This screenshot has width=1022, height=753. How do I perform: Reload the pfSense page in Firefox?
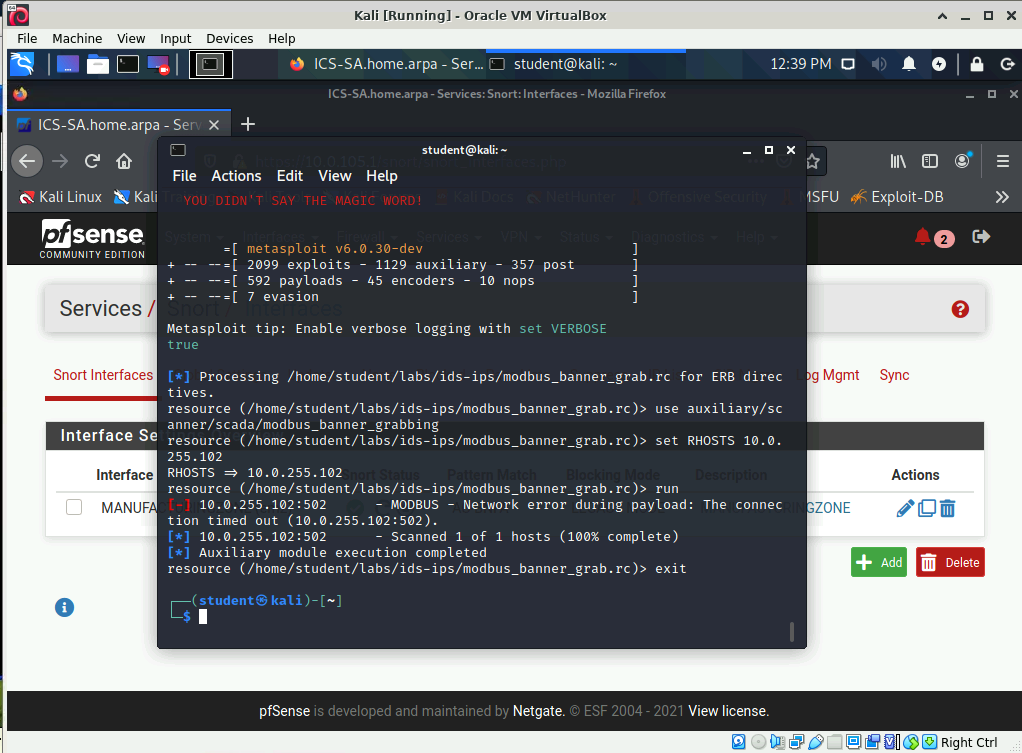[92, 161]
